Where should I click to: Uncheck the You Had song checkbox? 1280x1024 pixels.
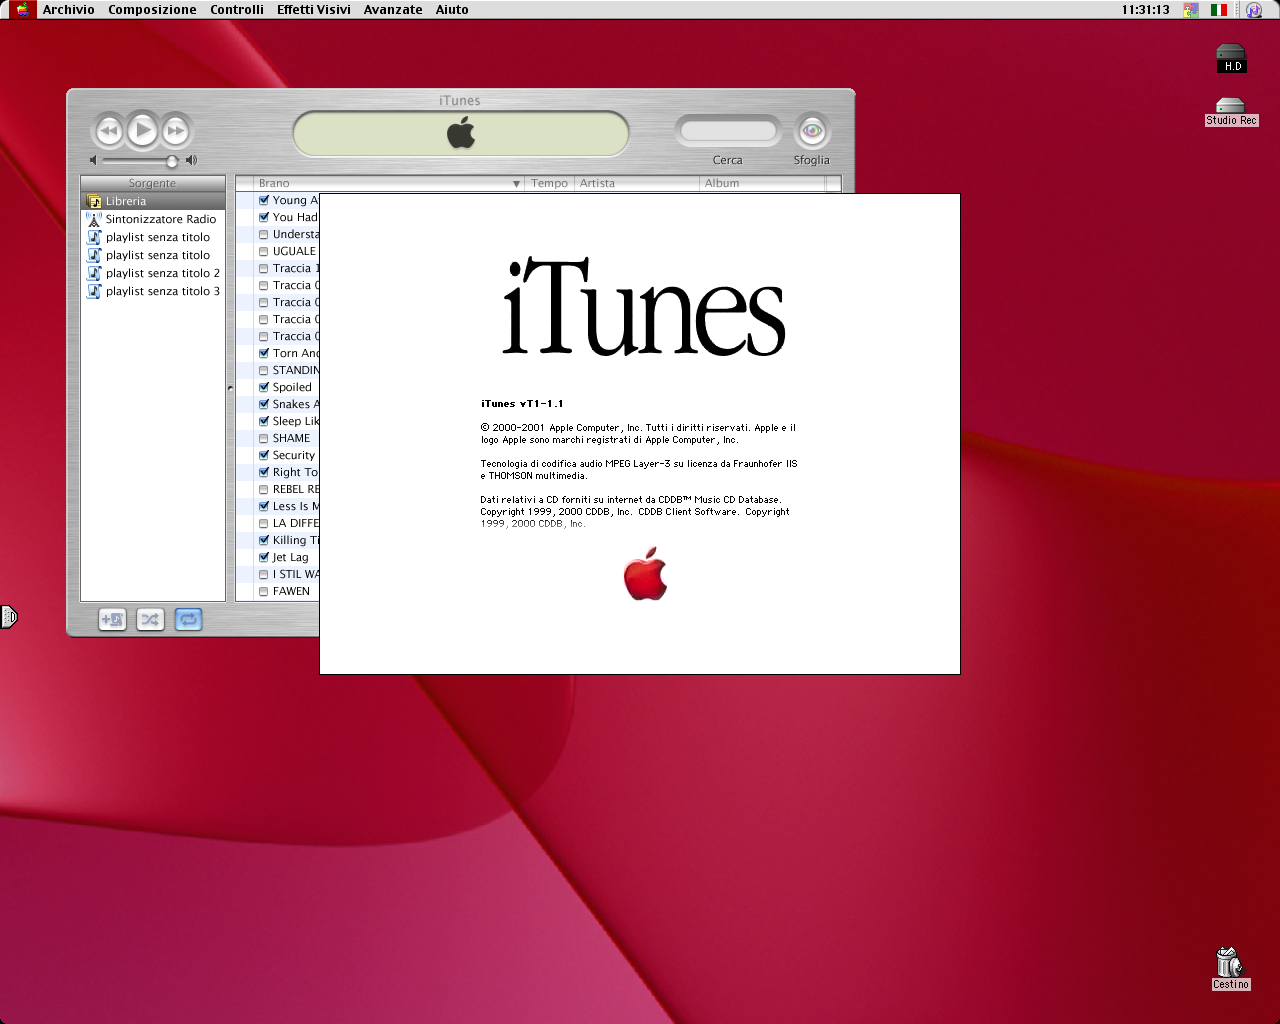pos(264,217)
